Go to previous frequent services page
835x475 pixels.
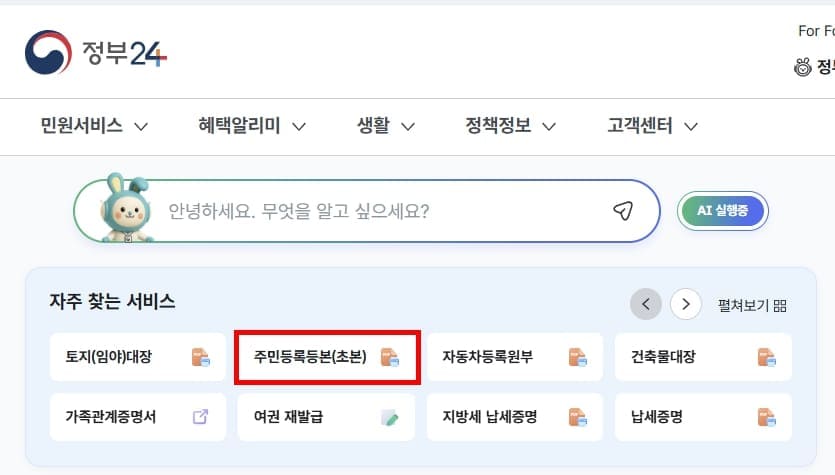646,304
